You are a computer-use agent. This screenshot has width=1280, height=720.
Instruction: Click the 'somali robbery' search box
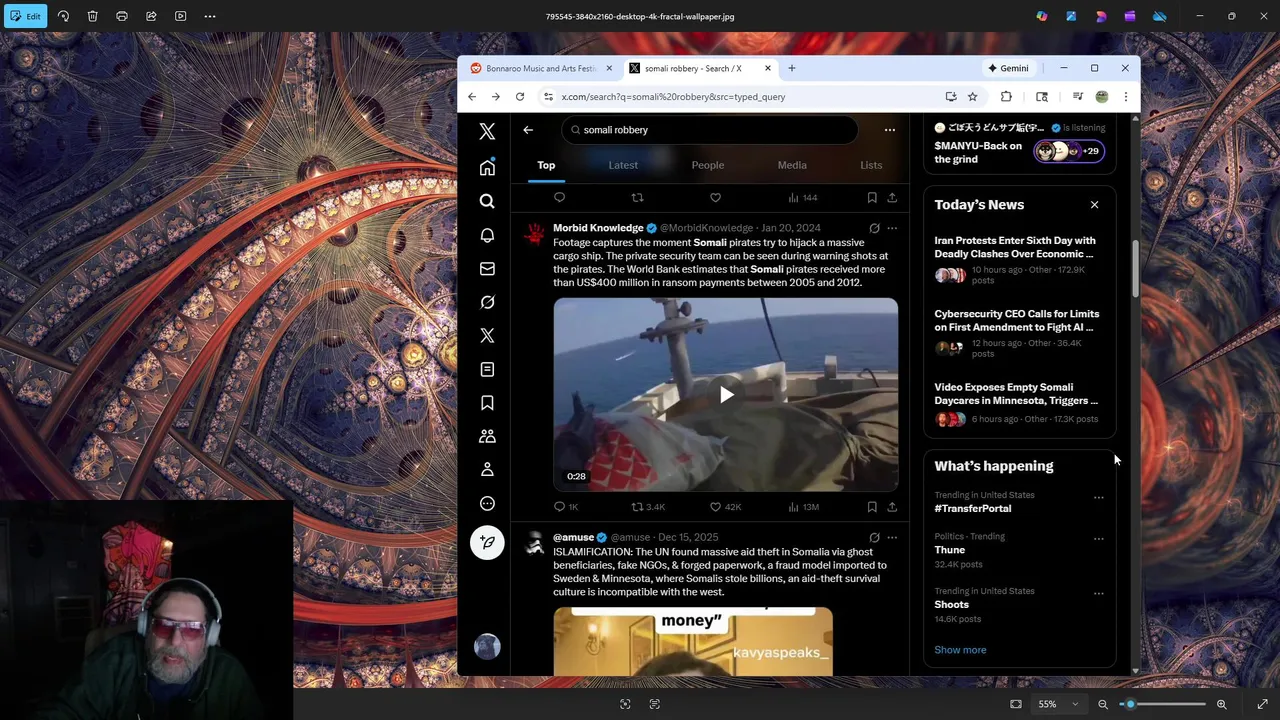point(709,130)
